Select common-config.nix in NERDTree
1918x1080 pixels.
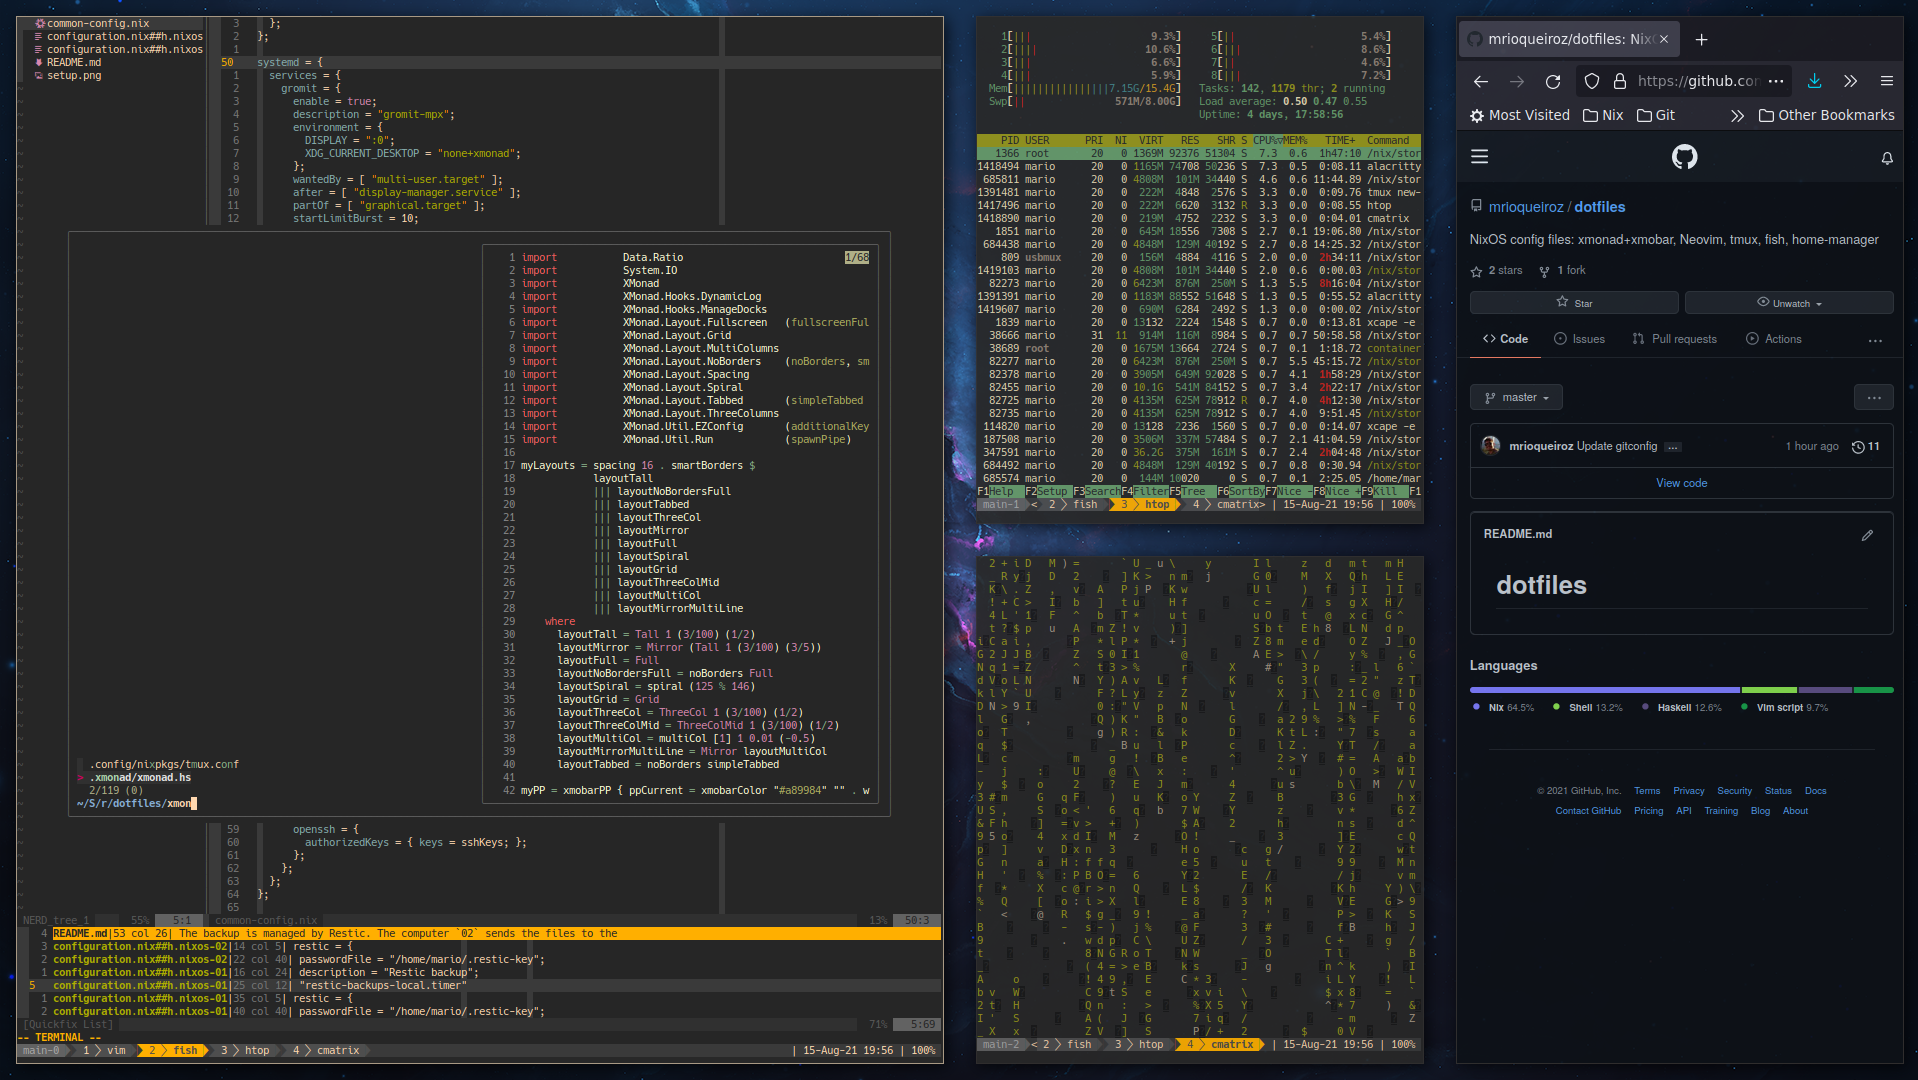pyautogui.click(x=98, y=24)
